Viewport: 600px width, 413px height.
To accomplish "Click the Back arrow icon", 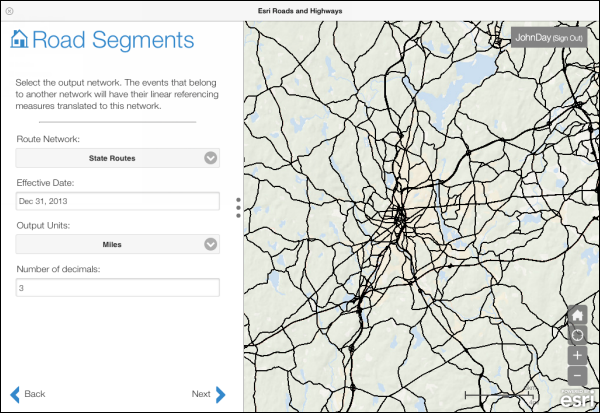I will click(15, 394).
